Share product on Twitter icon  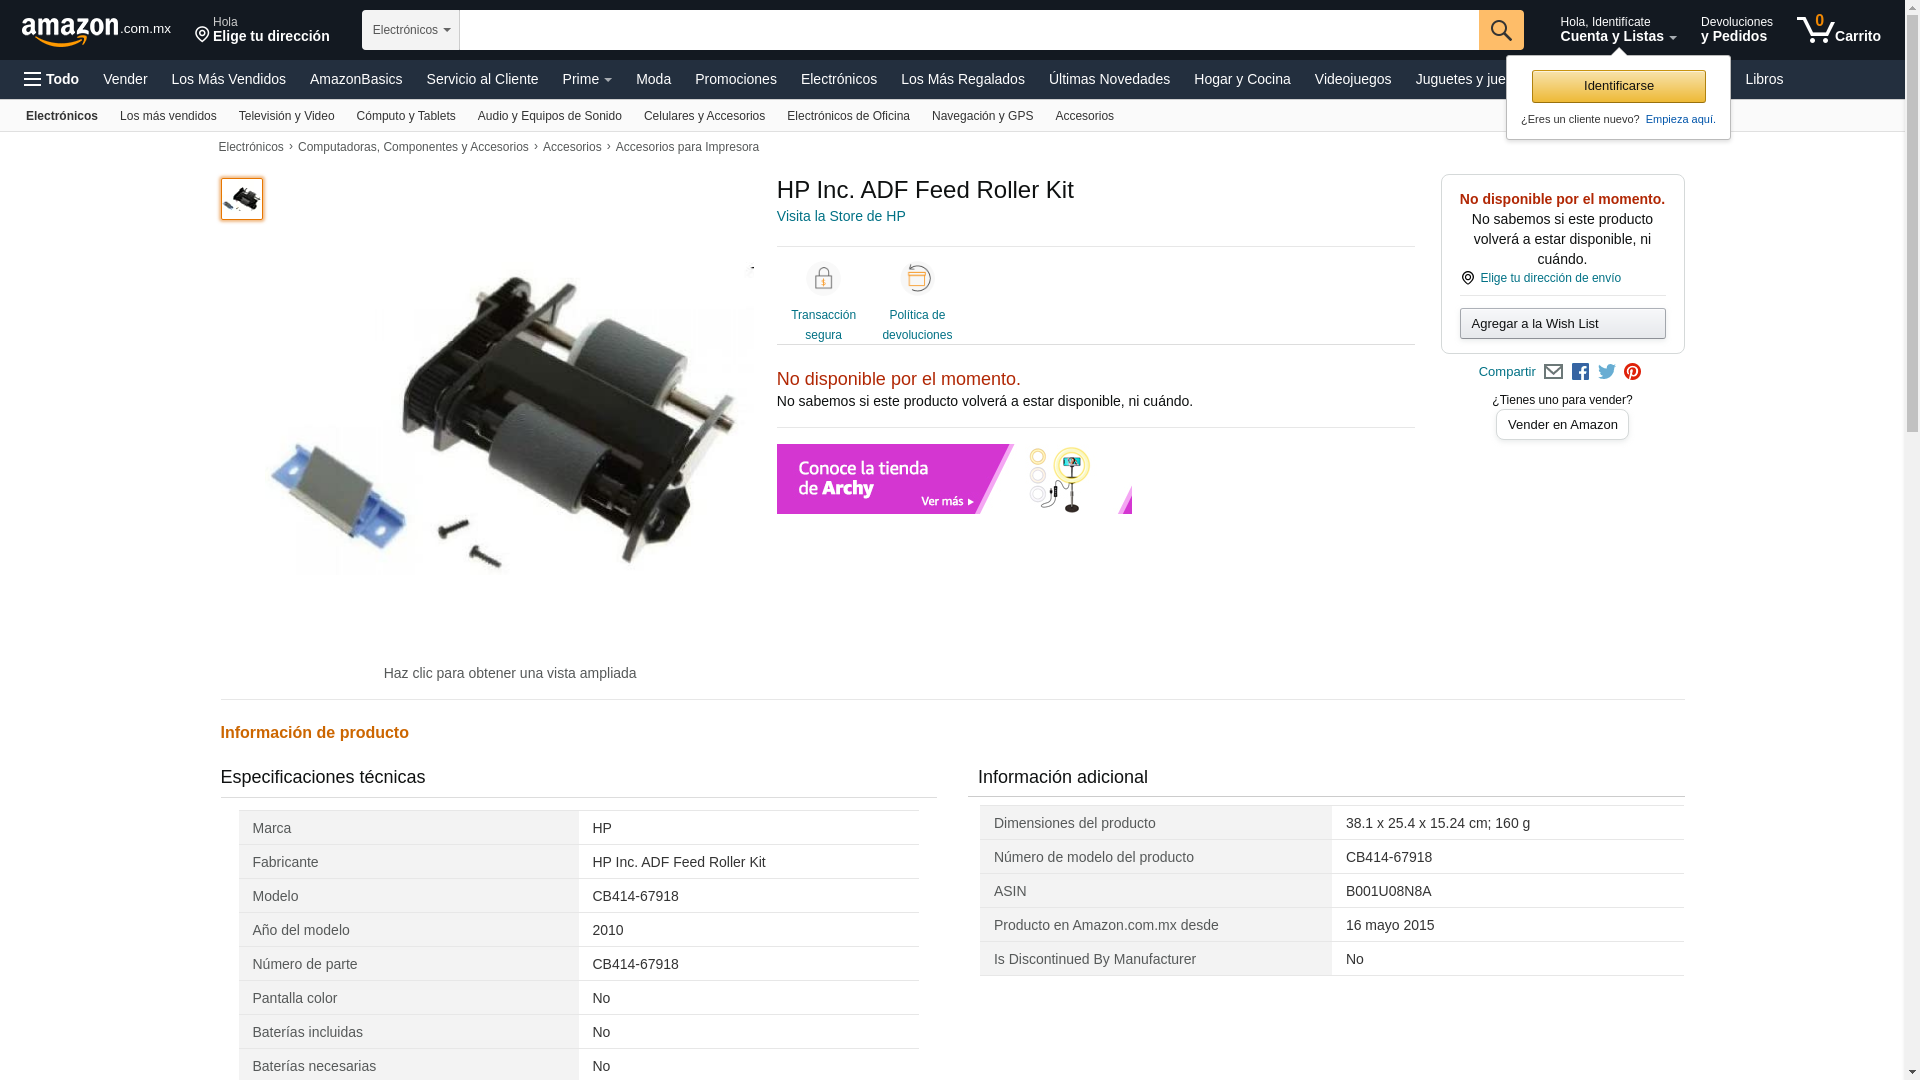(1607, 372)
